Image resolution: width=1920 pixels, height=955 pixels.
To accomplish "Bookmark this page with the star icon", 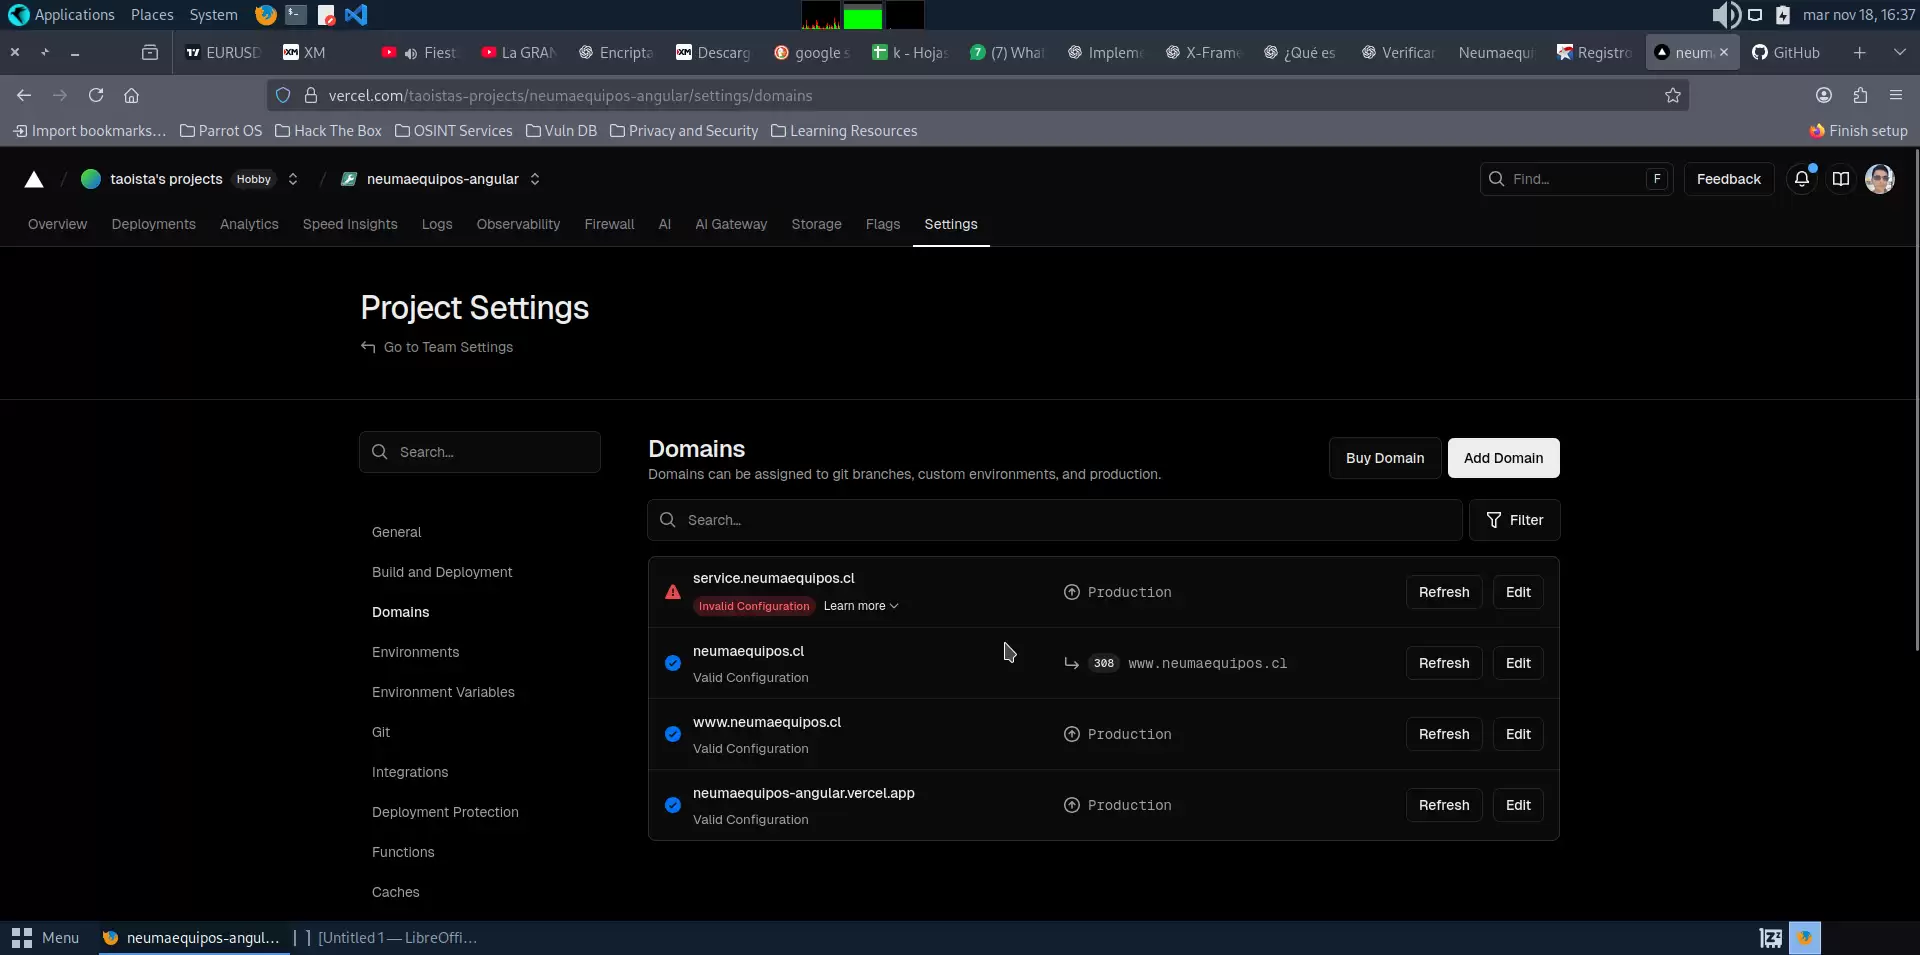I will click(1672, 96).
